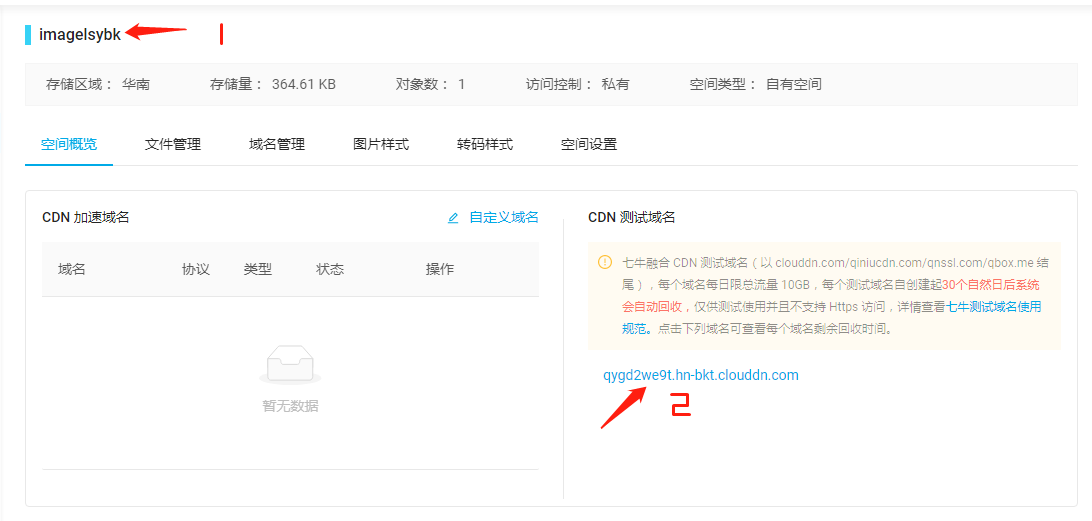
Task: Click the warning info icon in CDN notice
Action: click(605, 263)
